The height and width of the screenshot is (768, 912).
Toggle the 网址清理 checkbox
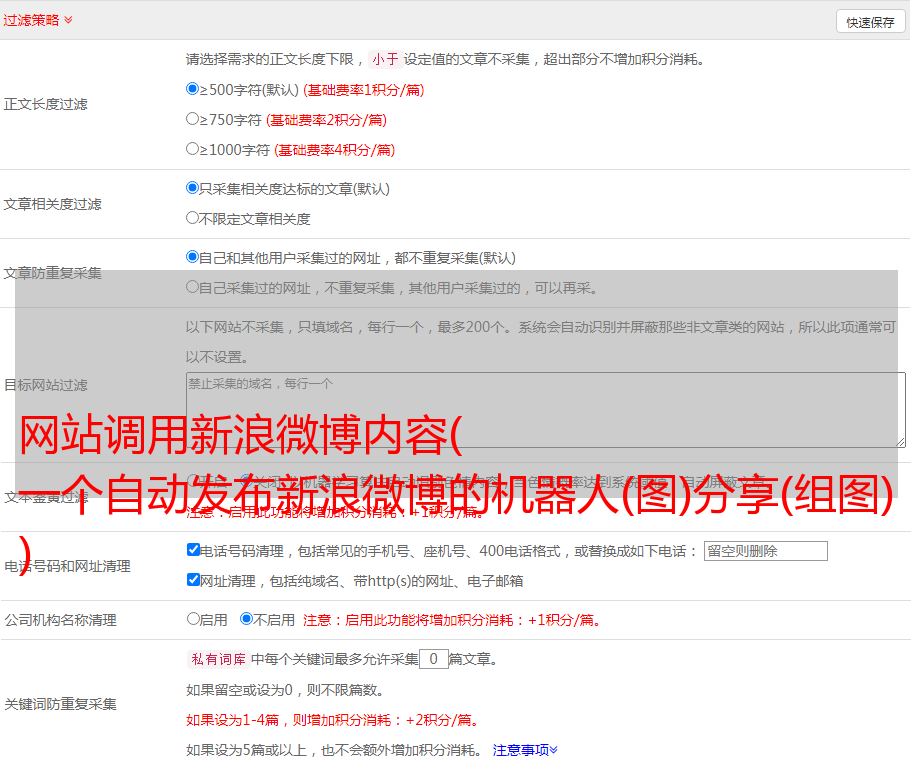tap(193, 580)
